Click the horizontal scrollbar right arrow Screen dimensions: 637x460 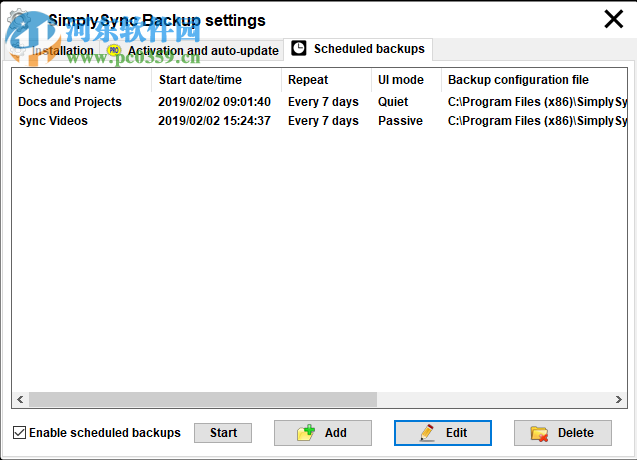(619, 399)
